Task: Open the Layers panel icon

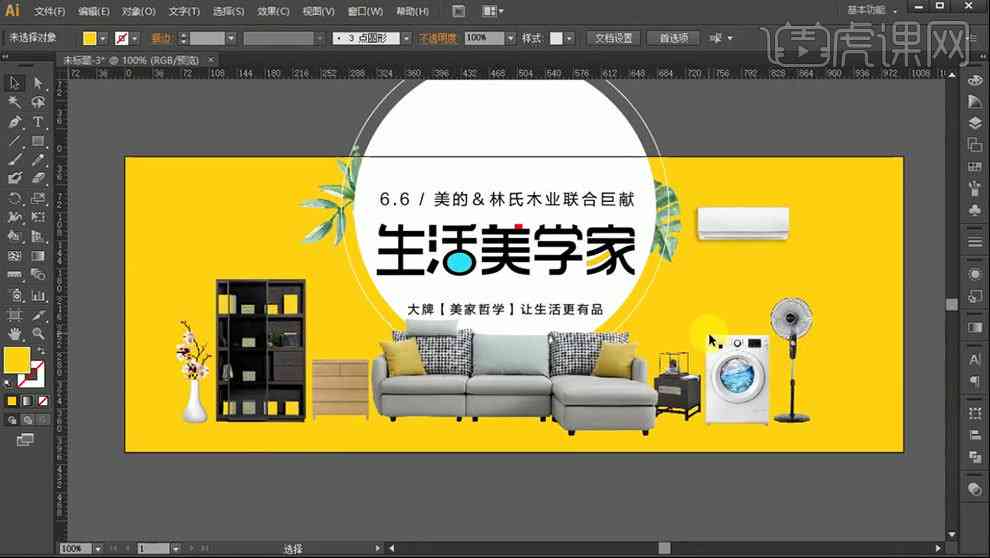Action: 975,123
